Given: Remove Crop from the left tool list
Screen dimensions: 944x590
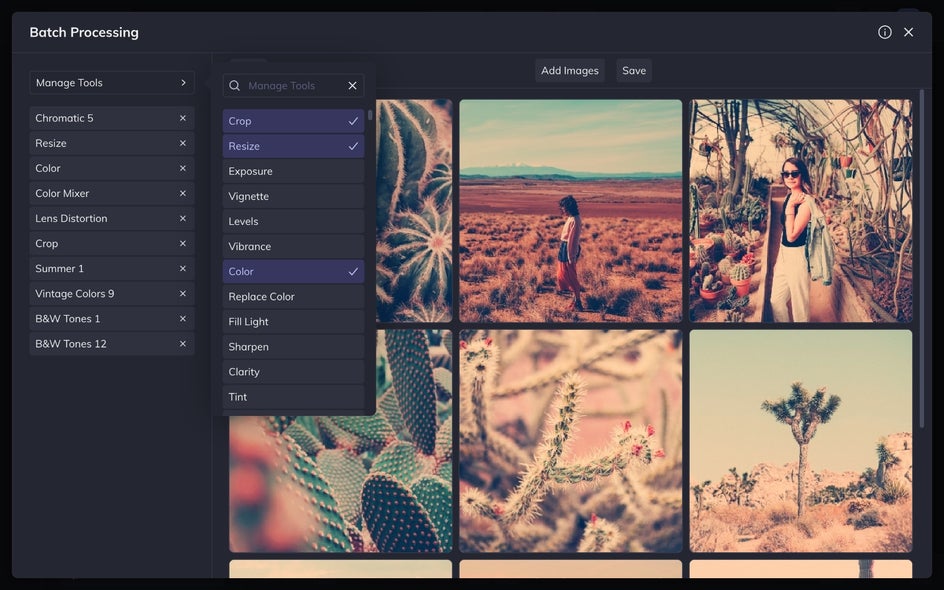Looking at the screenshot, I should click(x=182, y=244).
